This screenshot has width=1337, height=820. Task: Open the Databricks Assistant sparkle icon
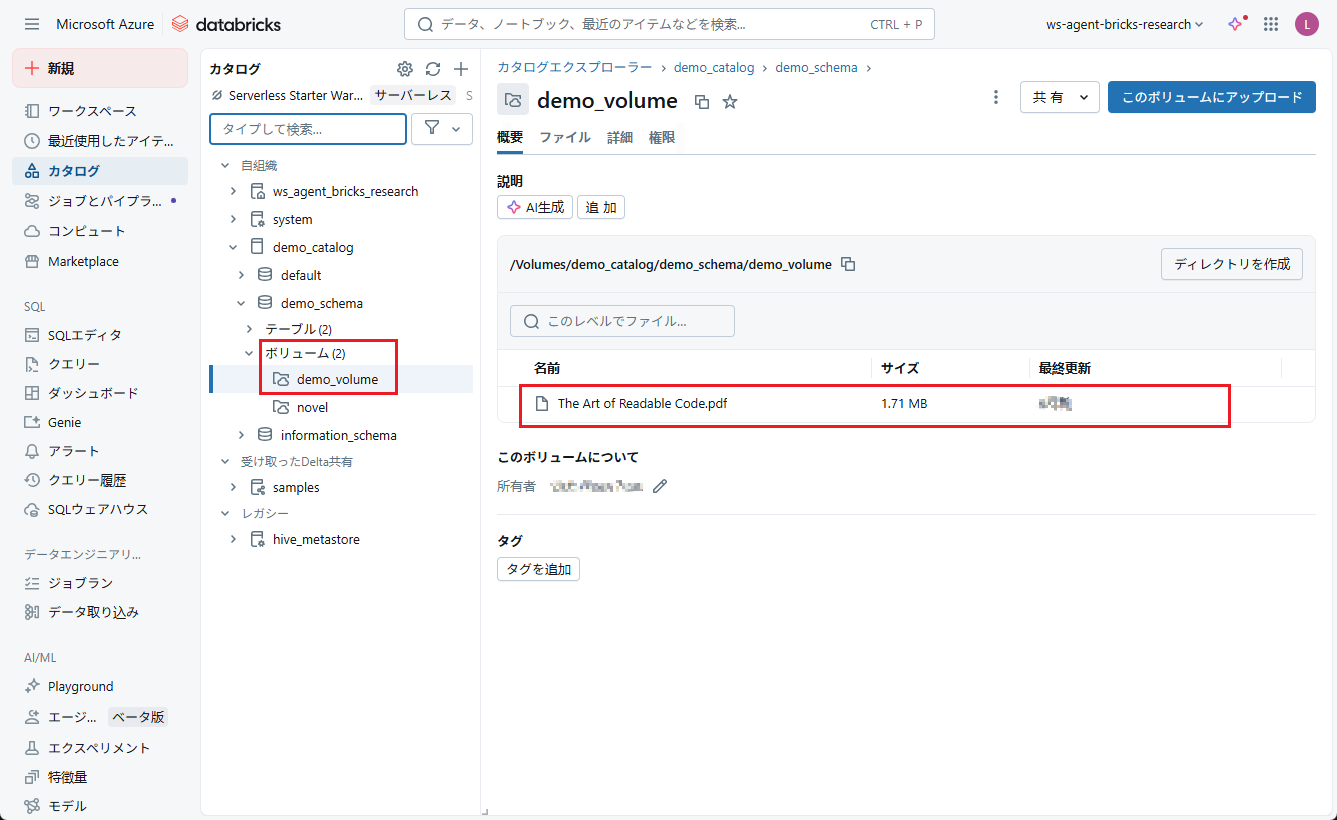1237,24
